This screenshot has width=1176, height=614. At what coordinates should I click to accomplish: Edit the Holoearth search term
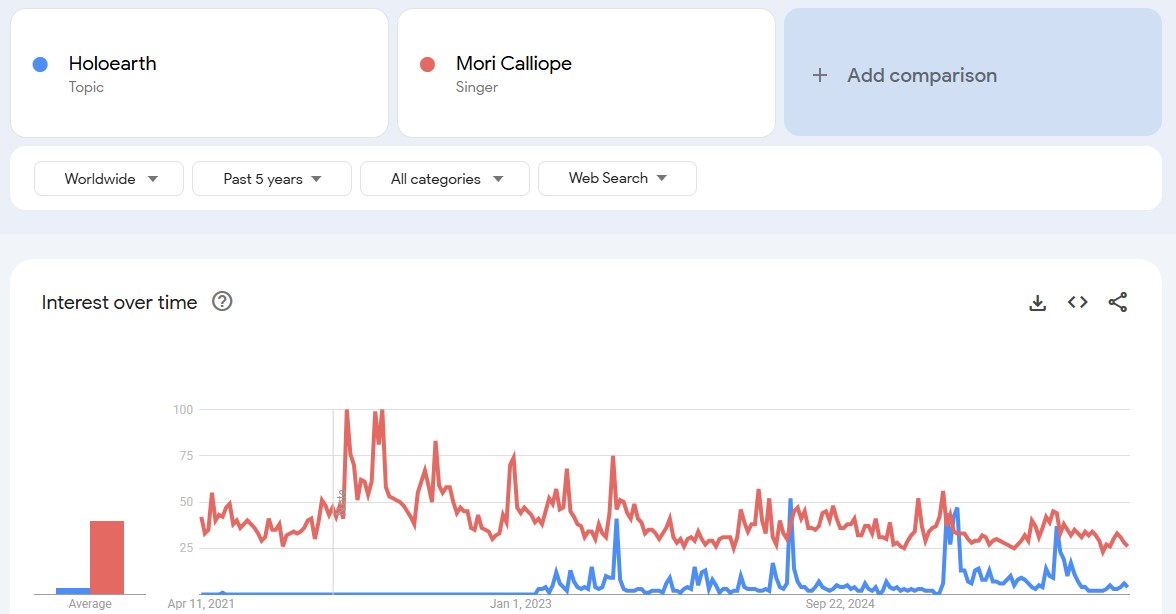pos(113,64)
